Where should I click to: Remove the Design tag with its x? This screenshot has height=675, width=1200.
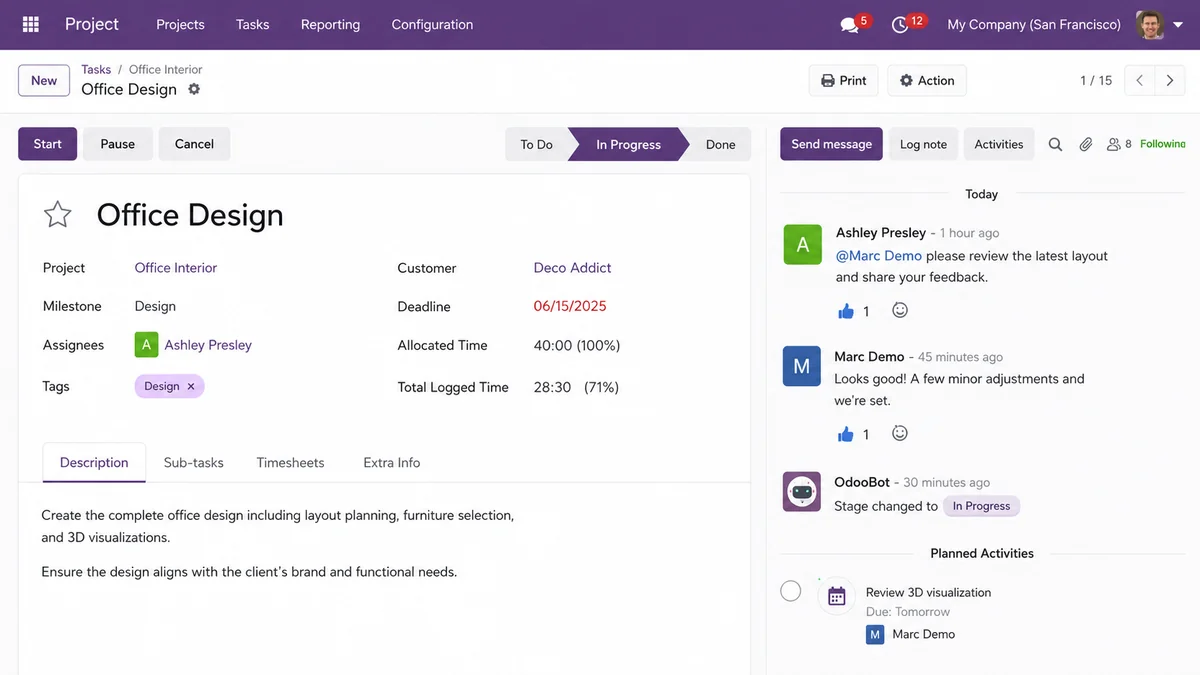(191, 386)
